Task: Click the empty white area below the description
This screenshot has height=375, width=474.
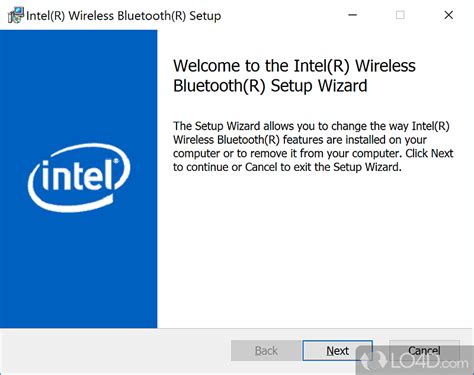Action: pyautogui.click(x=315, y=250)
